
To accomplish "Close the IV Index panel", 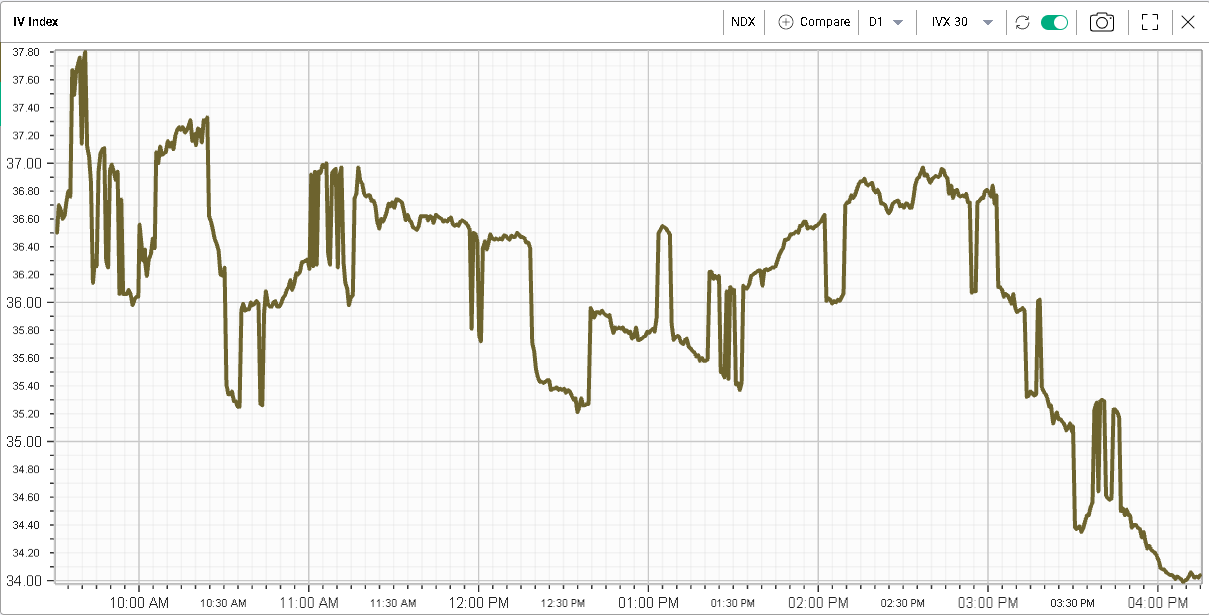I will click(1188, 22).
